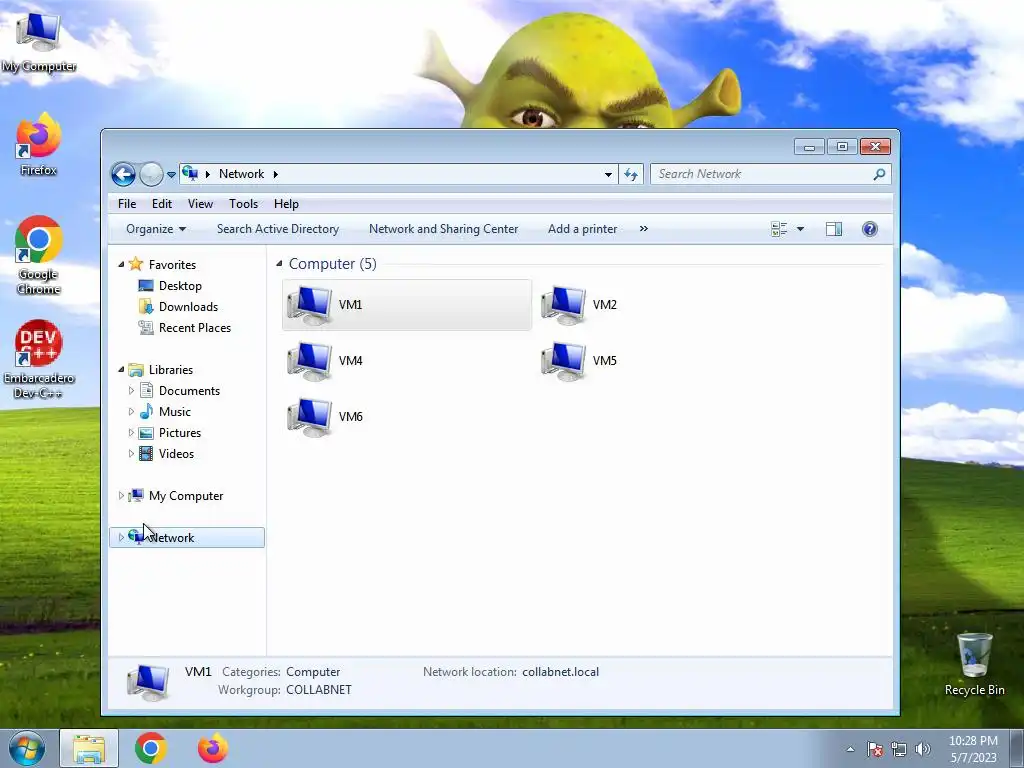Expand the Documents library node
The width and height of the screenshot is (1024, 768).
(x=131, y=391)
